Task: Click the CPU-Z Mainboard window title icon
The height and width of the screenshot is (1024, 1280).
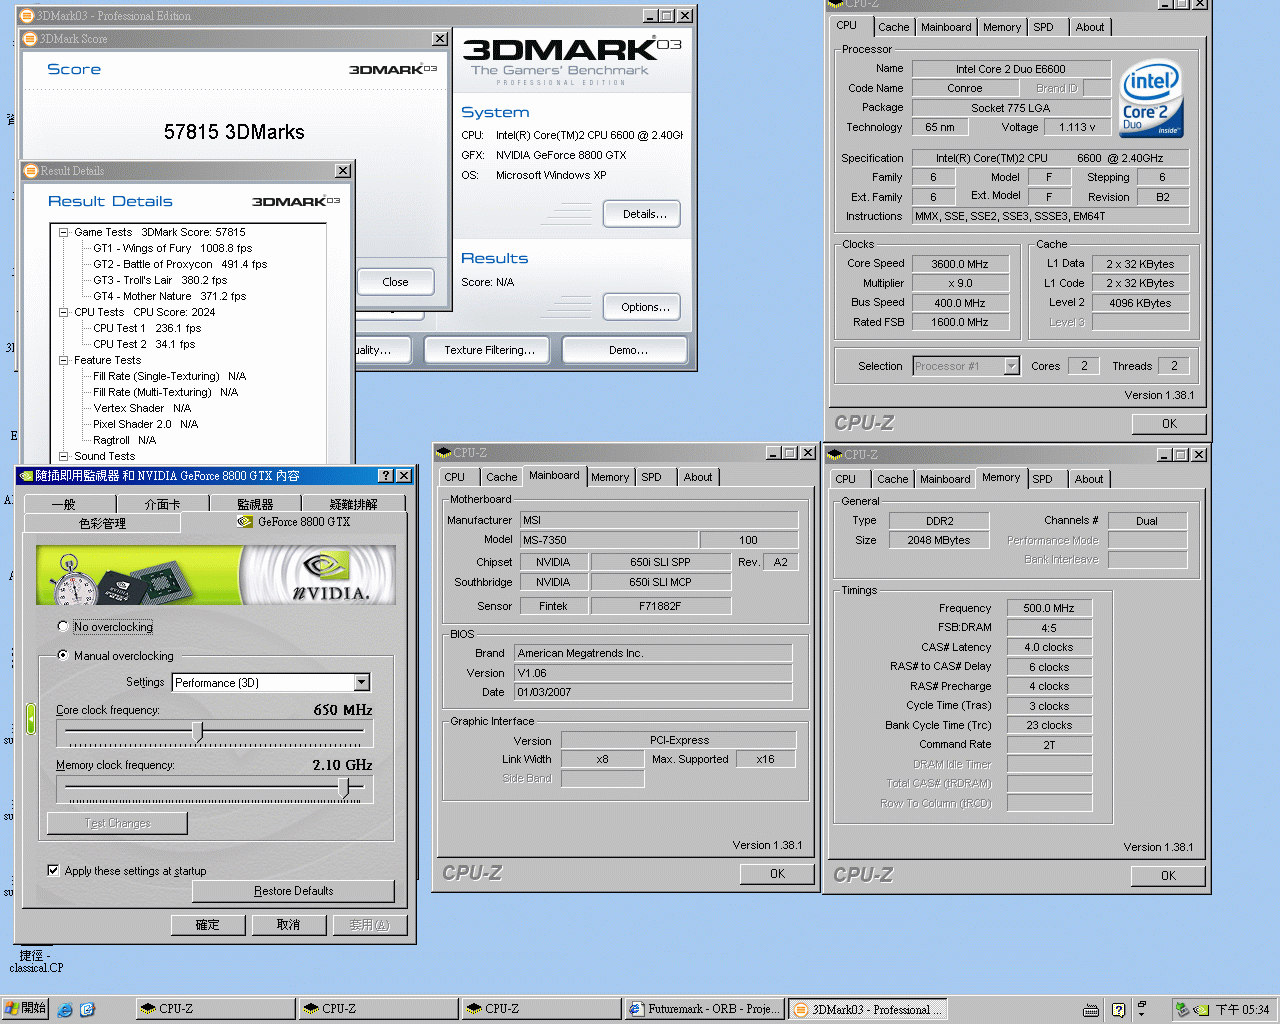Action: (x=444, y=453)
